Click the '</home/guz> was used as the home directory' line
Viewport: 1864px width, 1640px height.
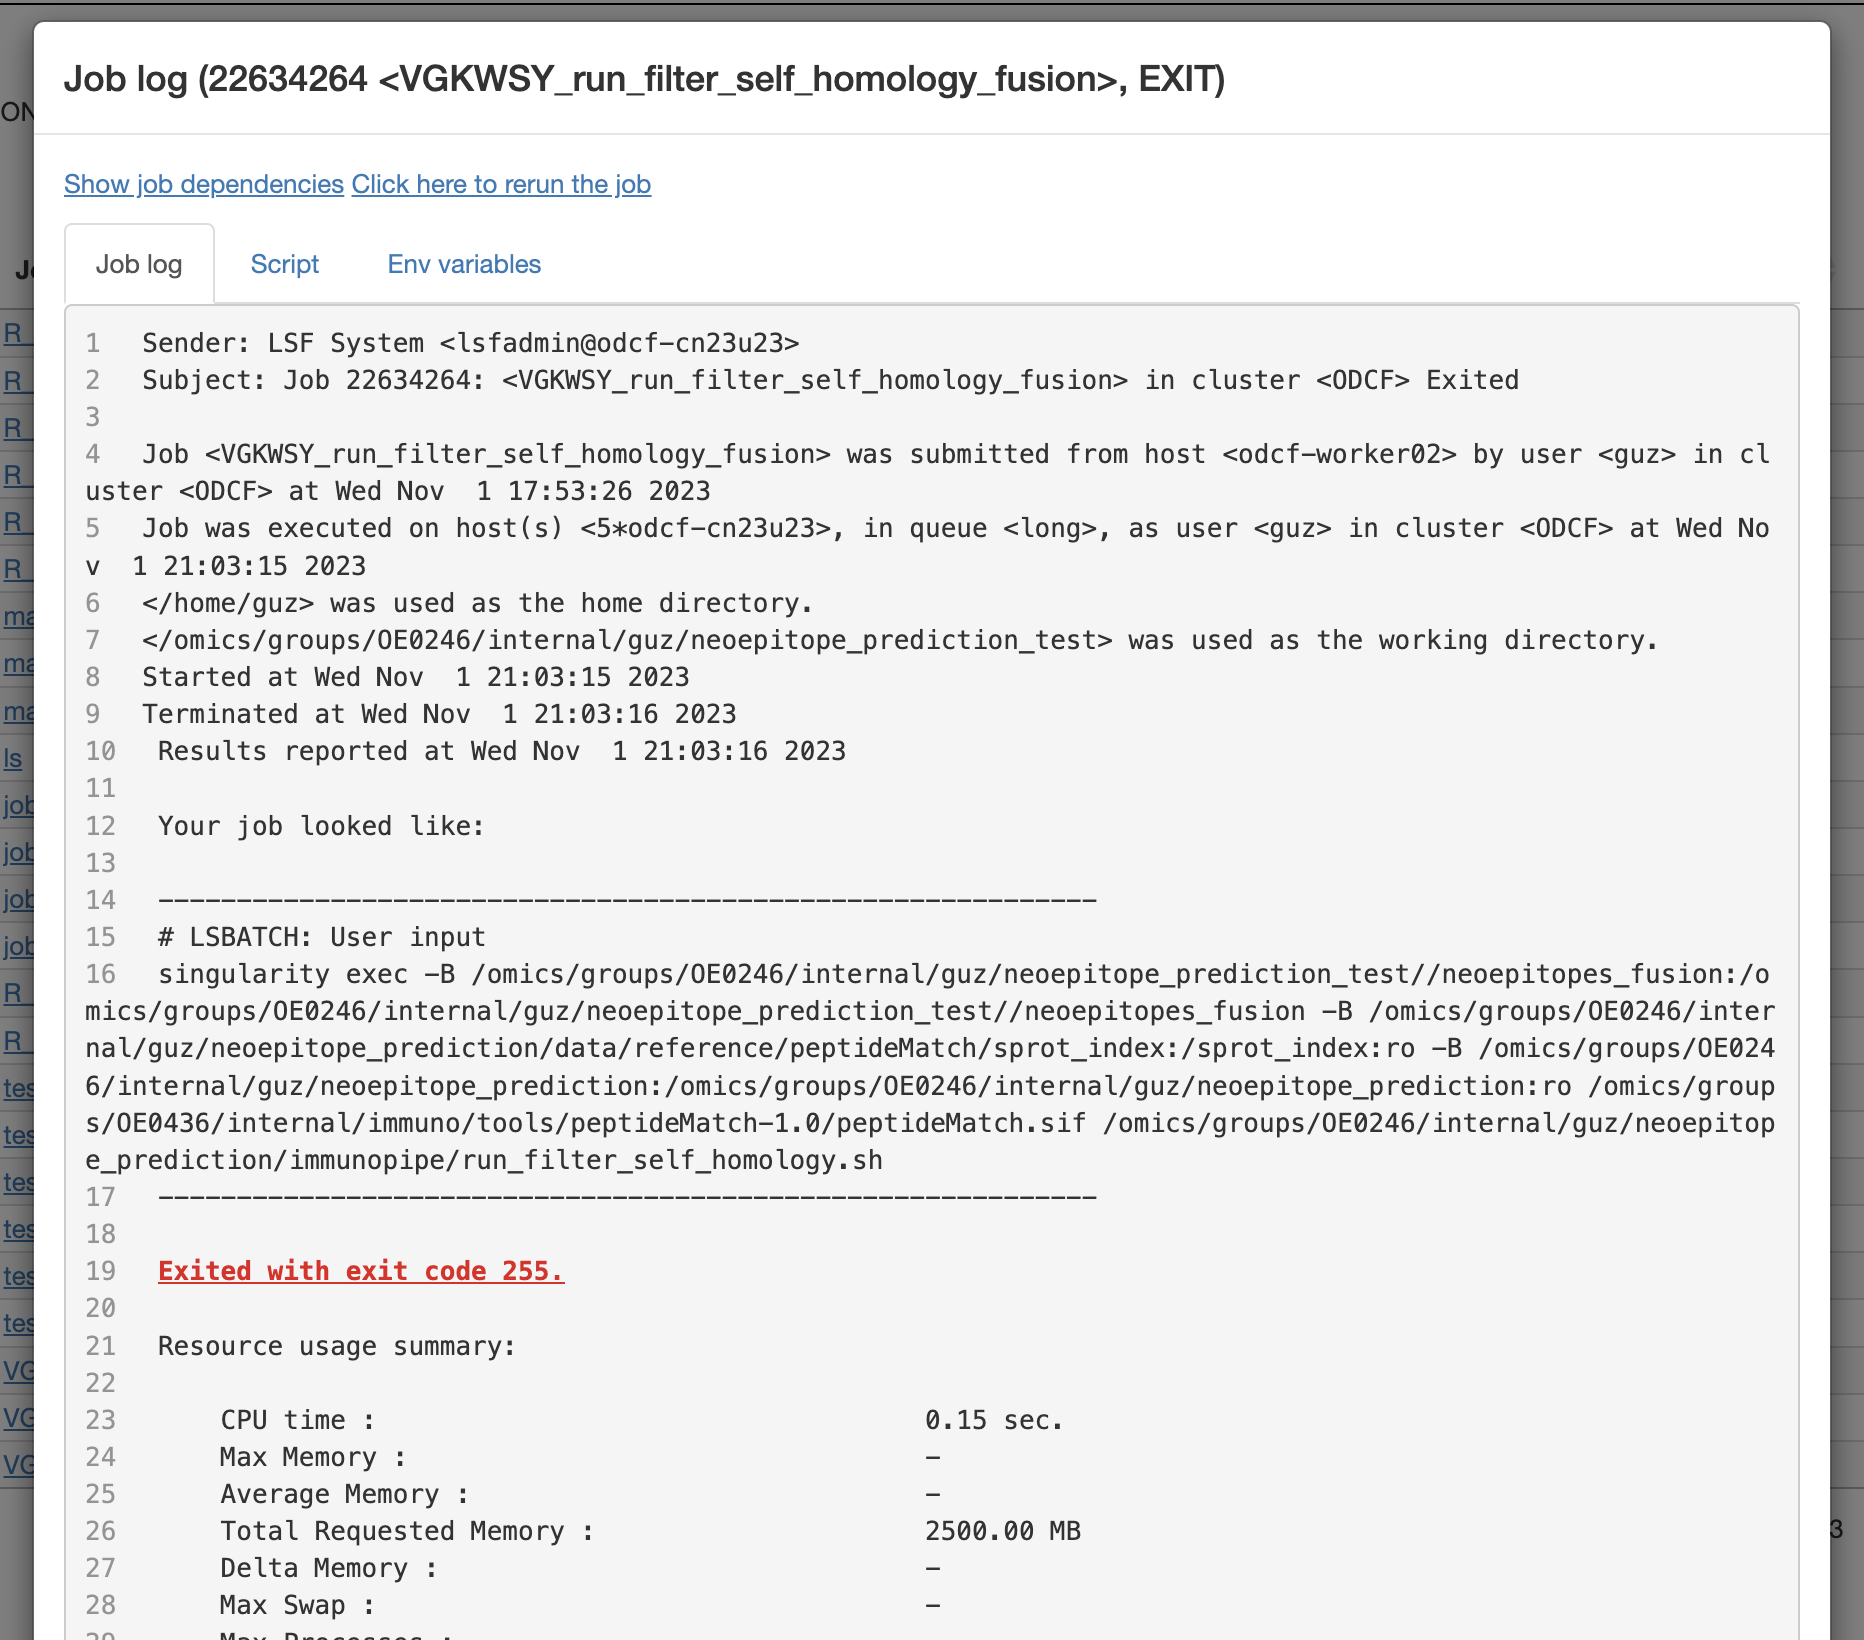point(477,603)
